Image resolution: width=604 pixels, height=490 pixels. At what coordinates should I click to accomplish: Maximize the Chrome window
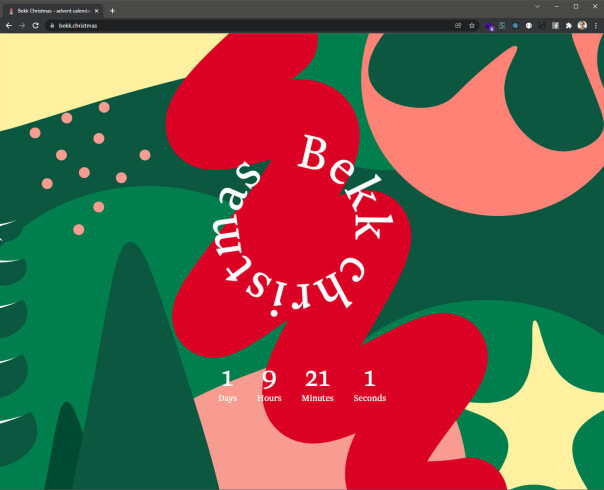click(576, 6)
